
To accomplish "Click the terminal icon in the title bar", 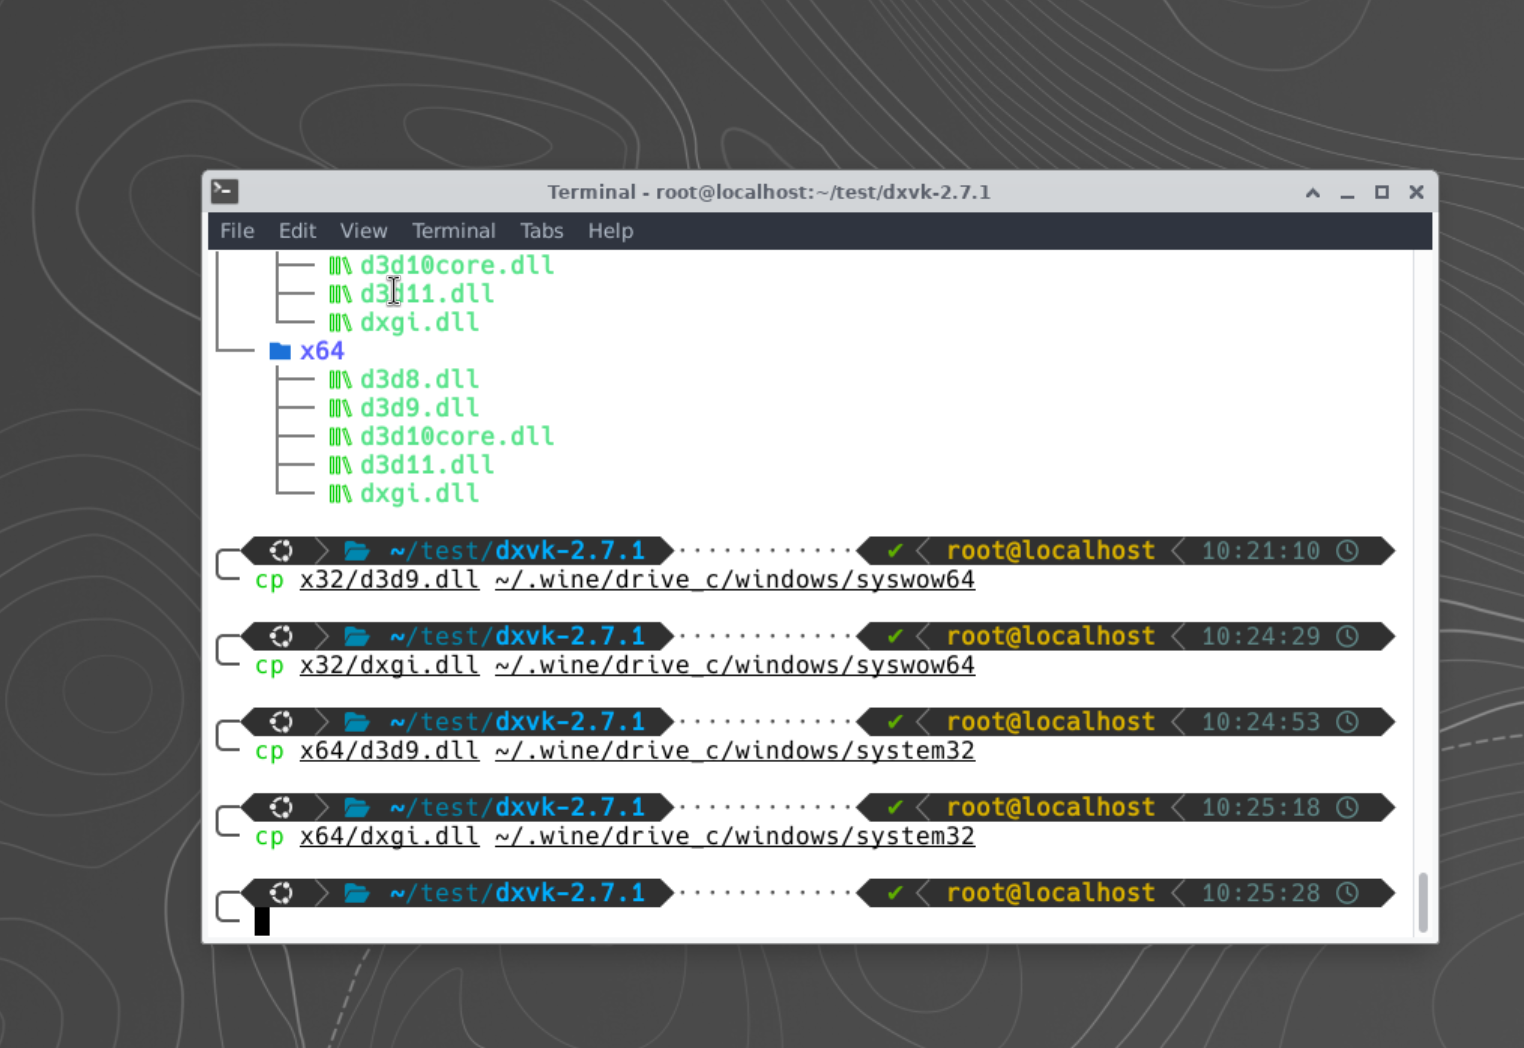I will tap(225, 191).
